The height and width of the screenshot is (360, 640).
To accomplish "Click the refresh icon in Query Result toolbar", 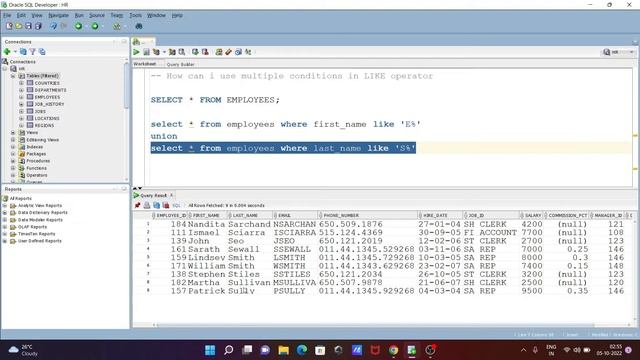I will (x=156, y=205).
